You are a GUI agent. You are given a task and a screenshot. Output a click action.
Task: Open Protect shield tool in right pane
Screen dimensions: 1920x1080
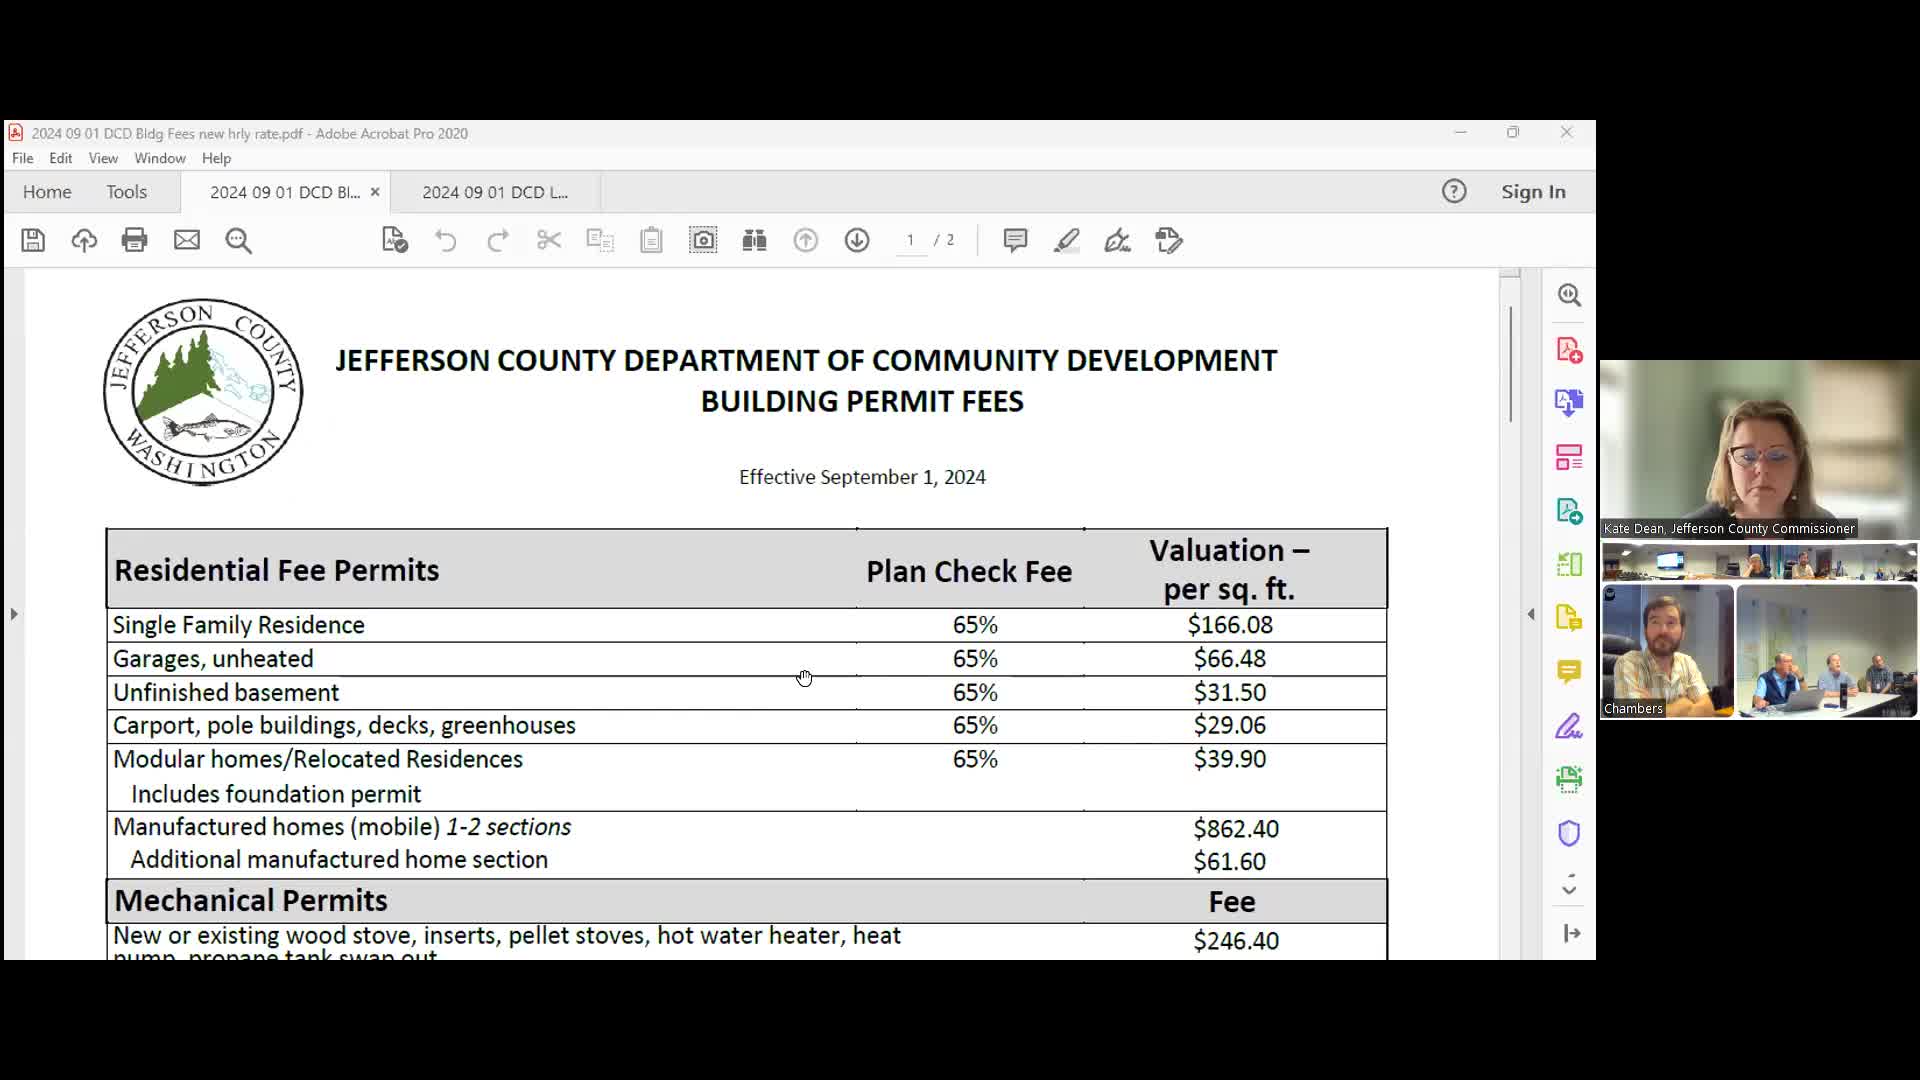1569,833
